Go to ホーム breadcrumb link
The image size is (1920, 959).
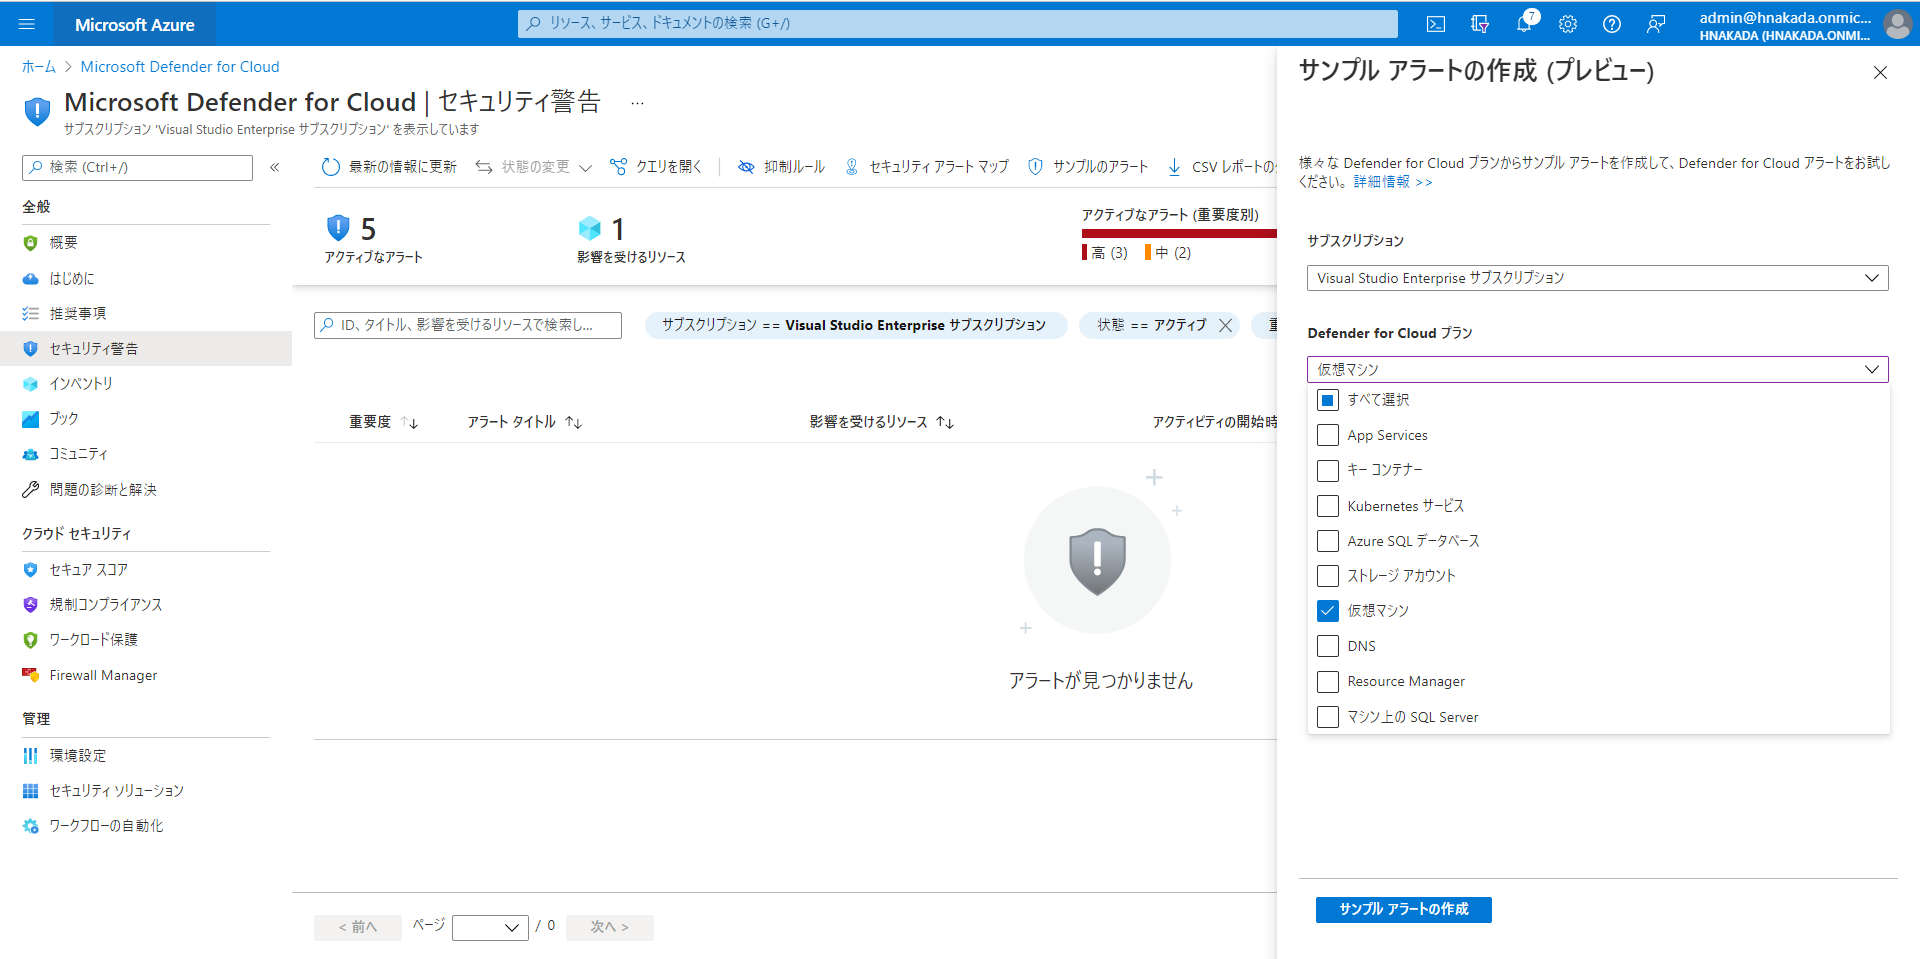click(39, 67)
